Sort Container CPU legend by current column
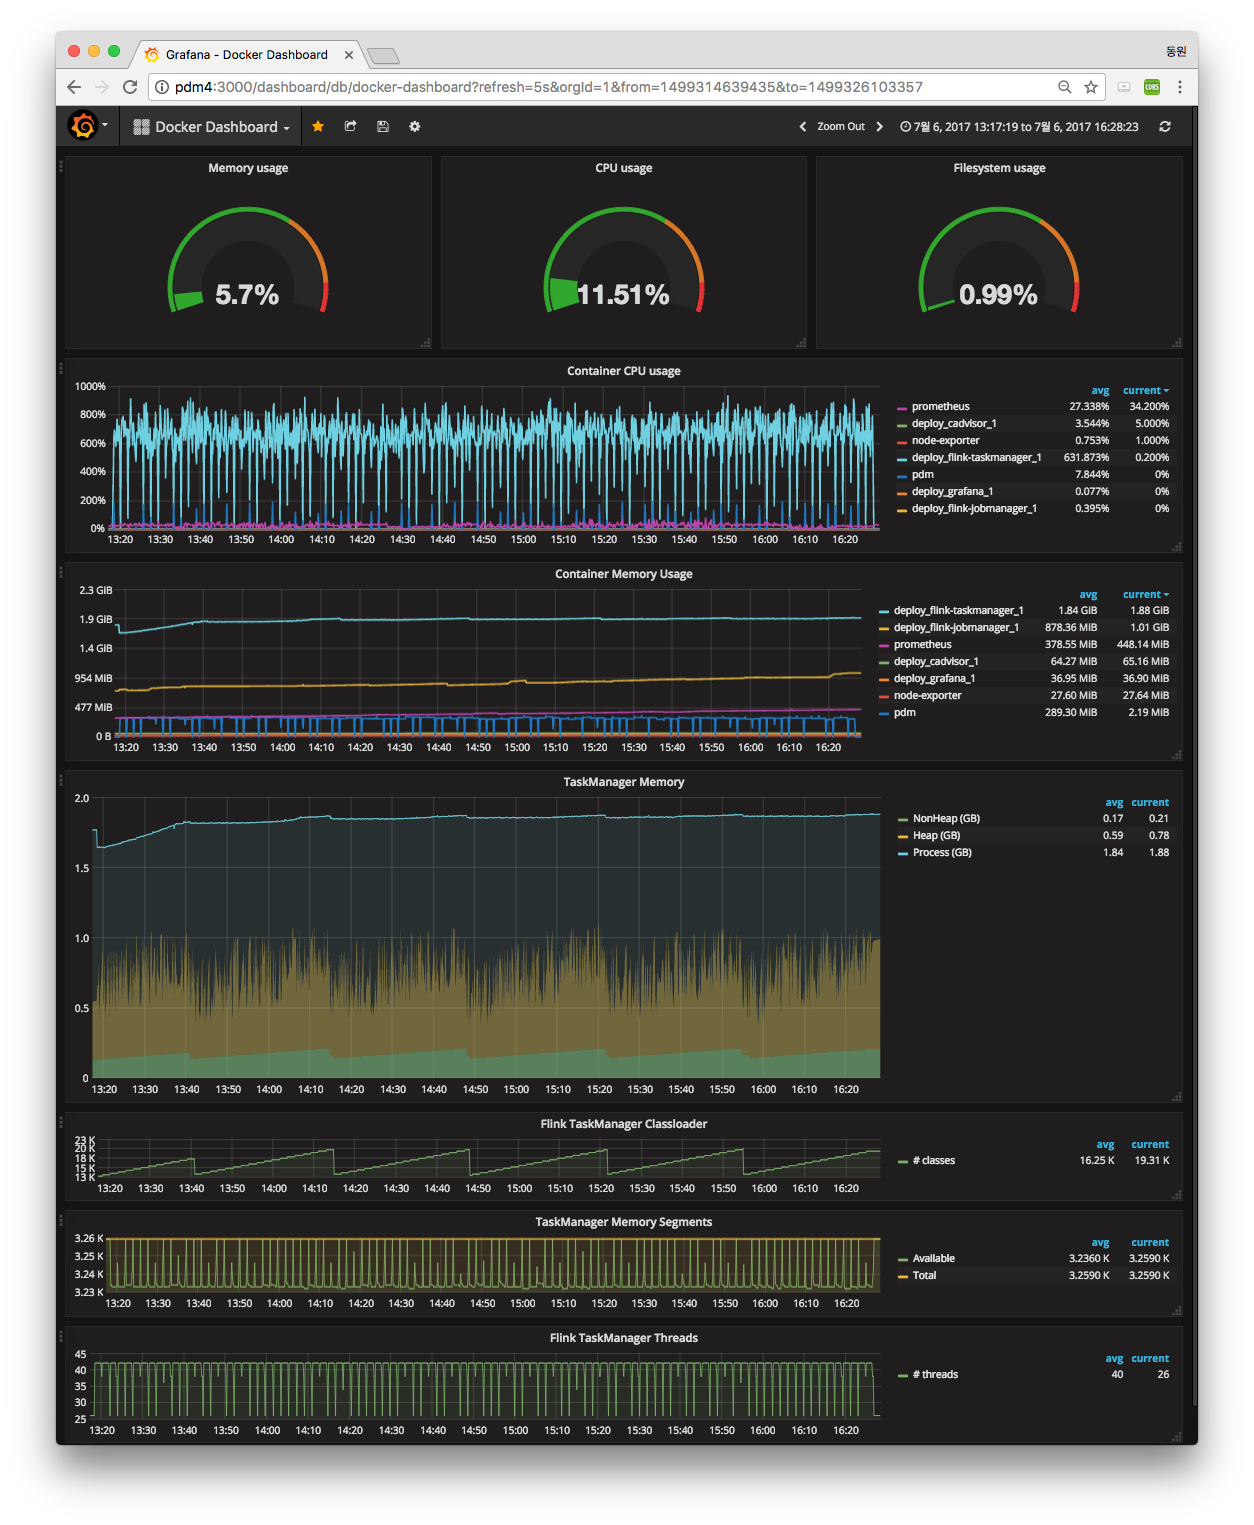Image resolution: width=1254 pixels, height=1525 pixels. [x=1144, y=391]
